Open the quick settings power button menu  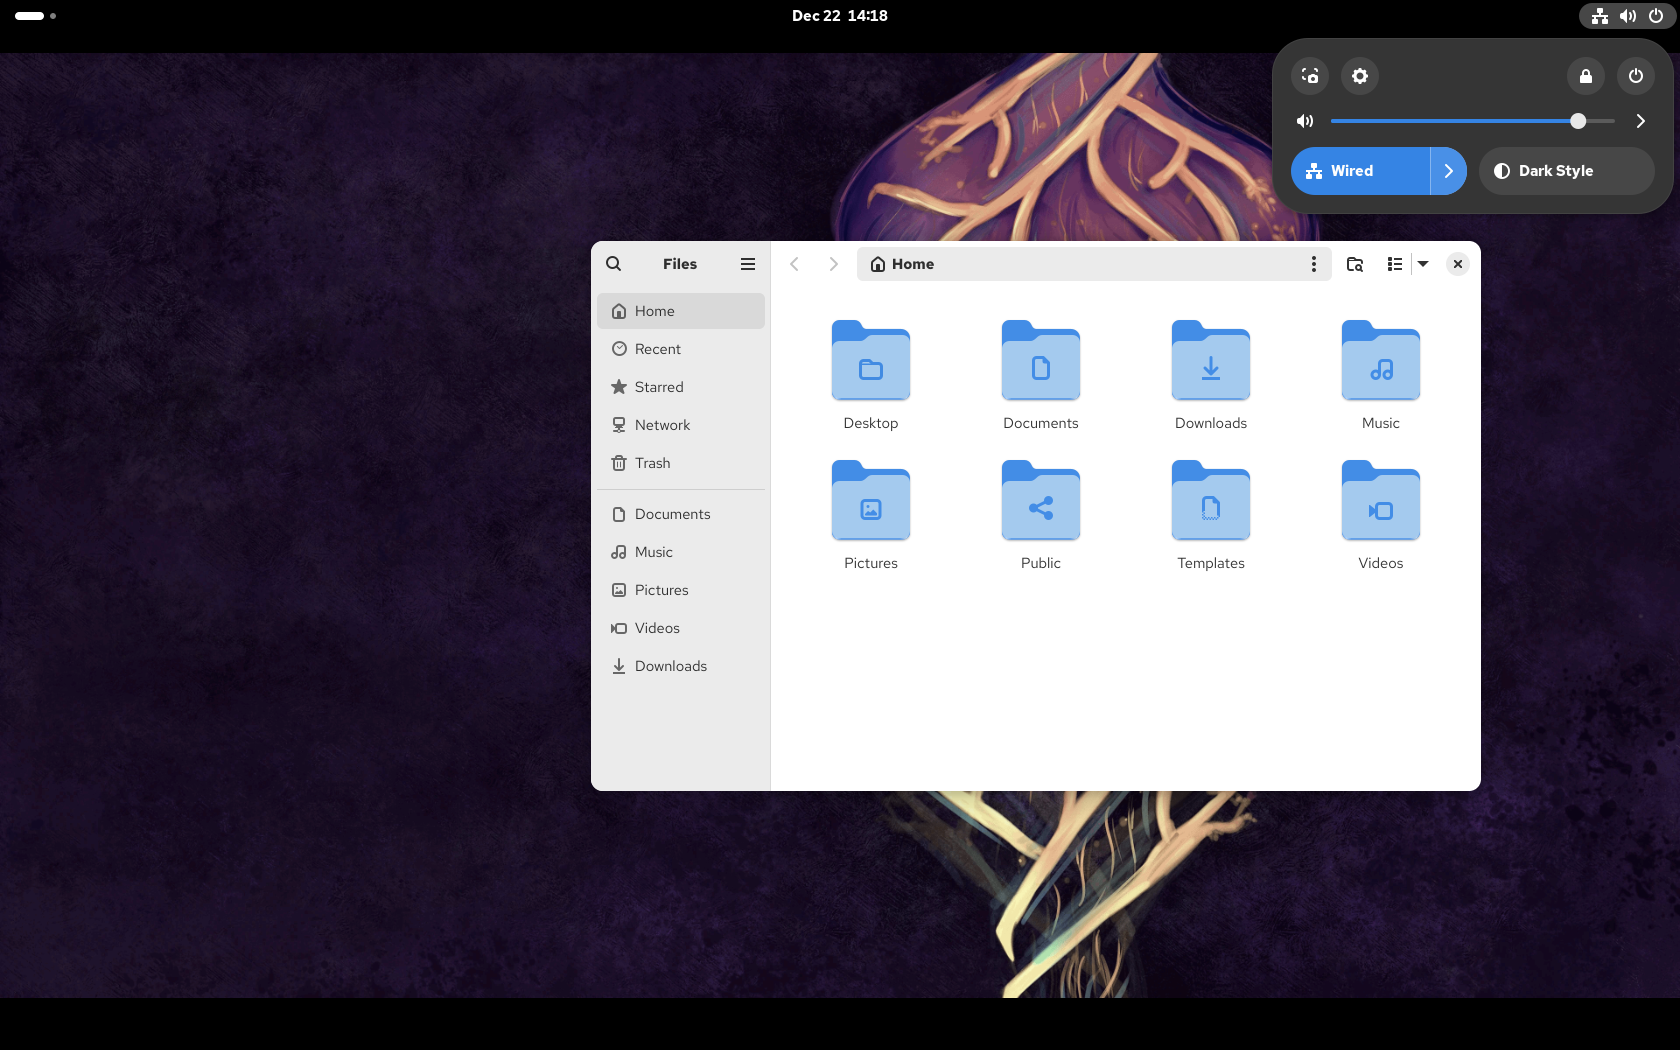click(x=1636, y=76)
